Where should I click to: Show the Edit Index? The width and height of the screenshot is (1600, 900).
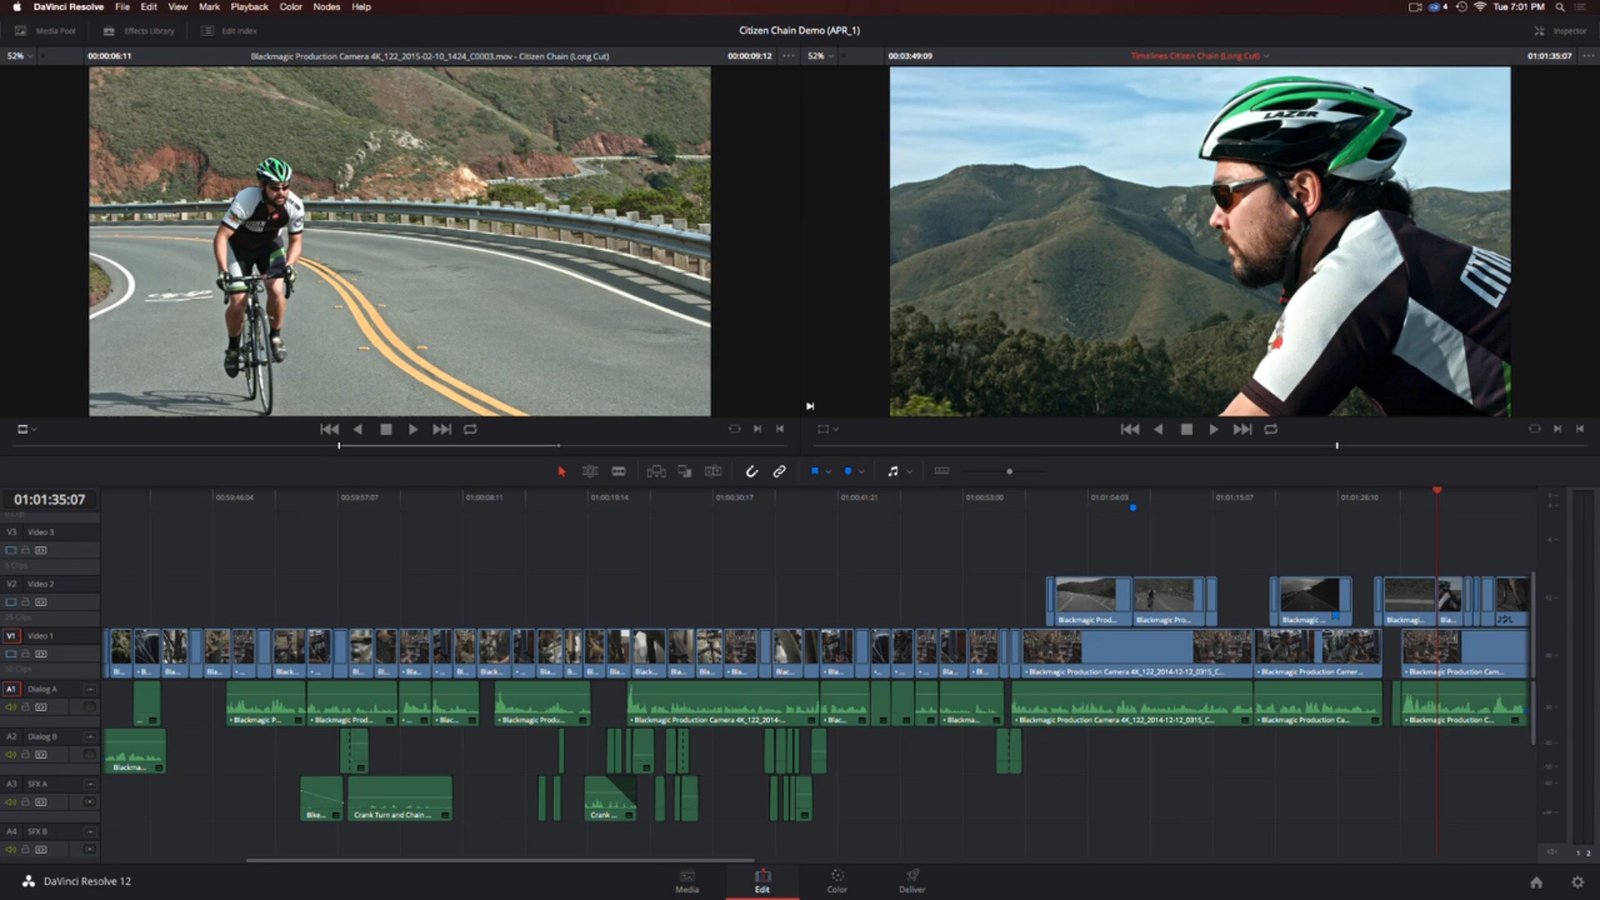(x=228, y=30)
